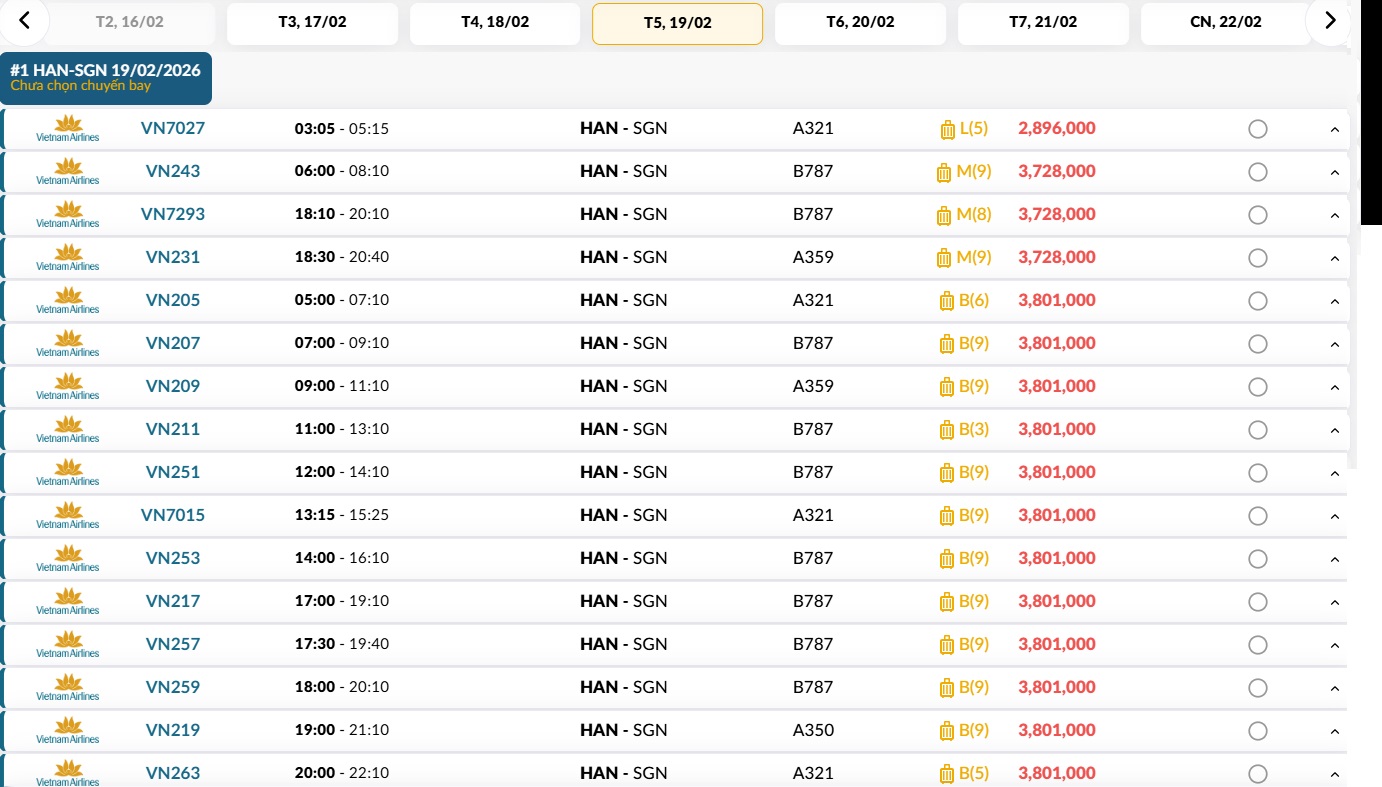Viewport: 1382px width, 787px height.
Task: Toggle details chevron for flight VN209
Action: [x=1334, y=387]
